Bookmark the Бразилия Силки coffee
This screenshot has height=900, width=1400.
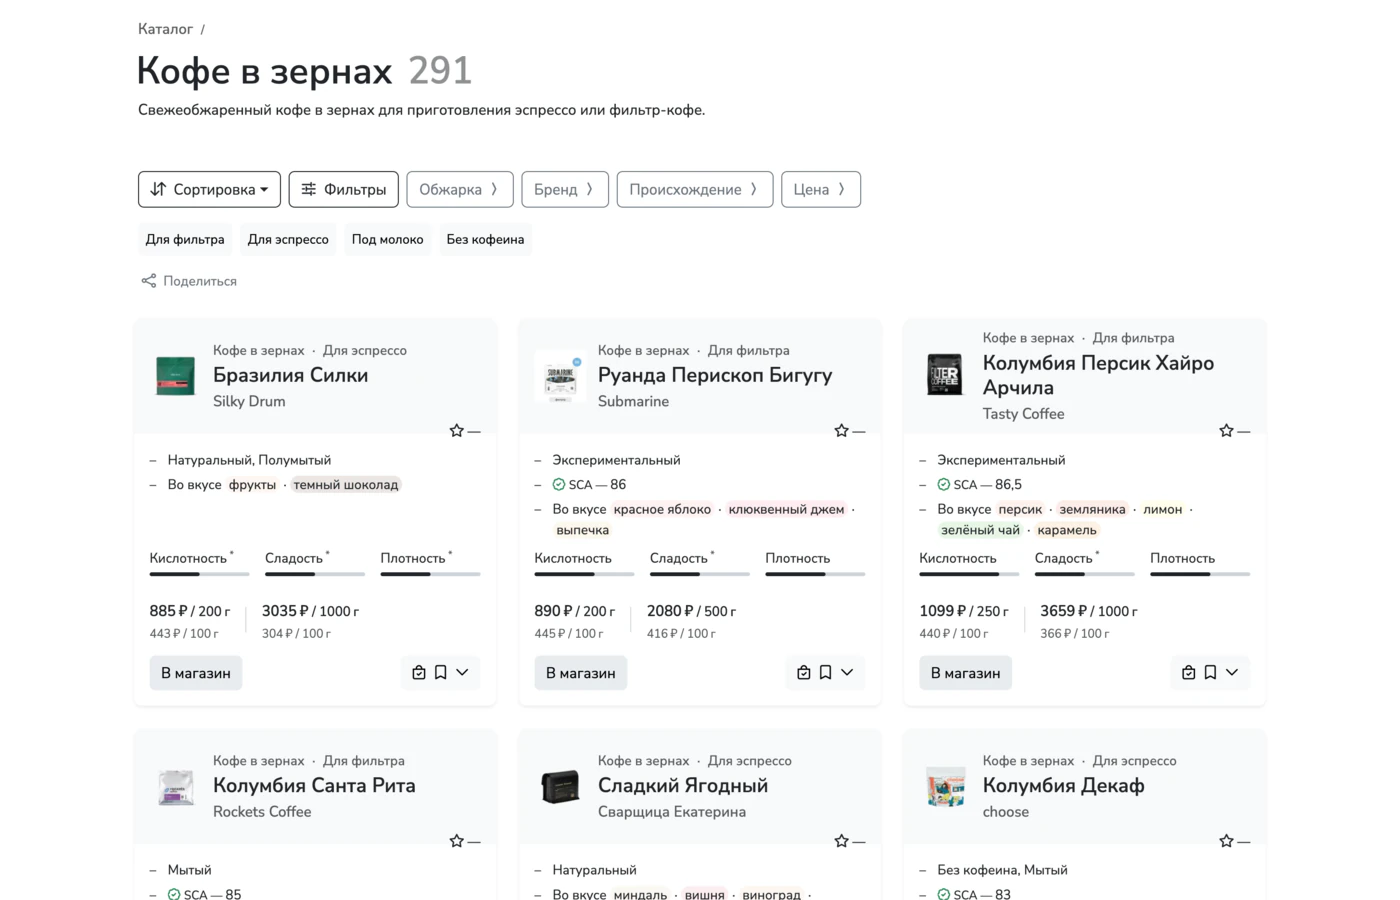point(440,673)
